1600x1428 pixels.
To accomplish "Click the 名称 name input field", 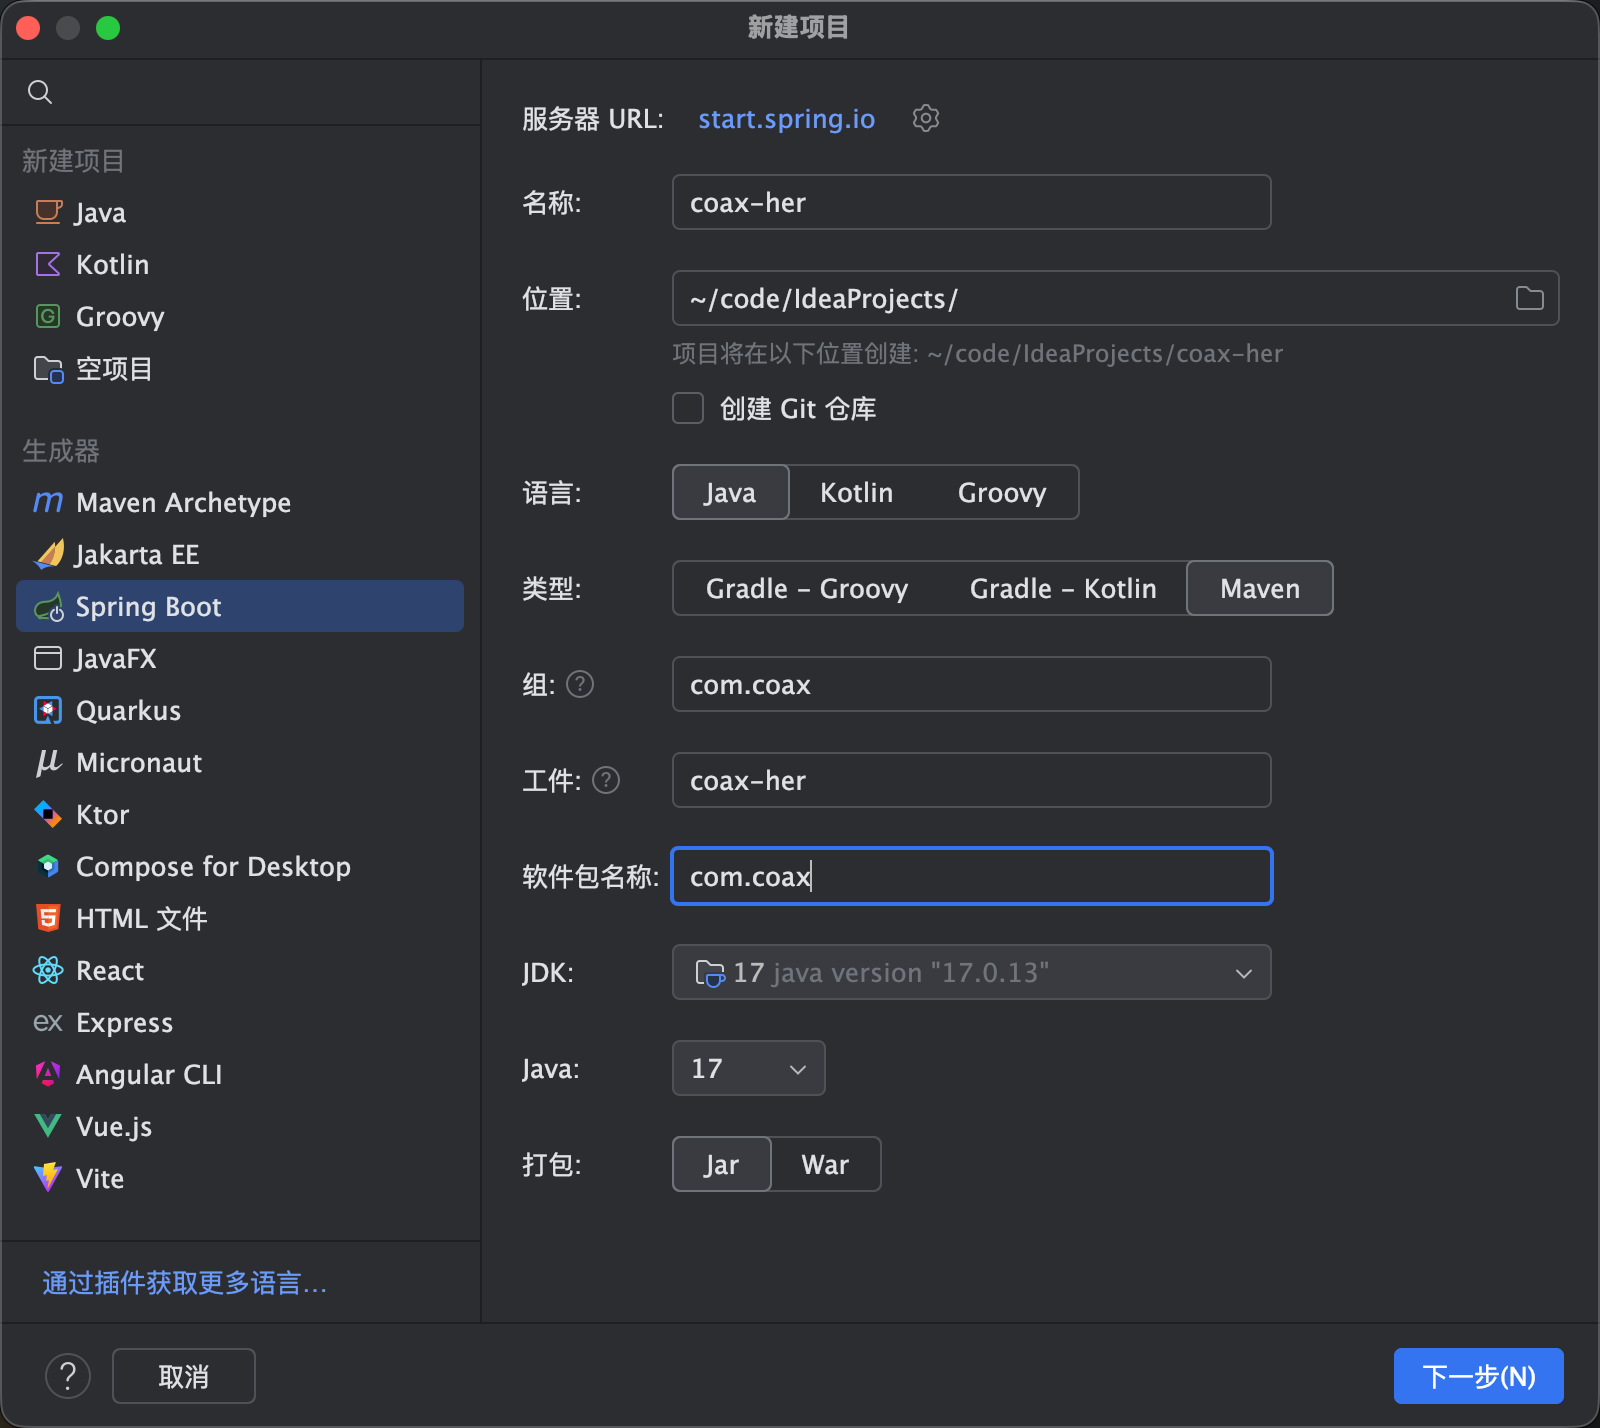I will (972, 202).
